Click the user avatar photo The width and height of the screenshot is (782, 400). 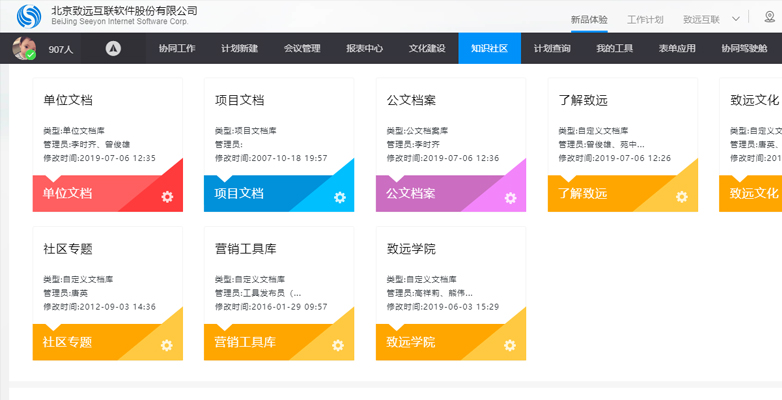coord(24,48)
